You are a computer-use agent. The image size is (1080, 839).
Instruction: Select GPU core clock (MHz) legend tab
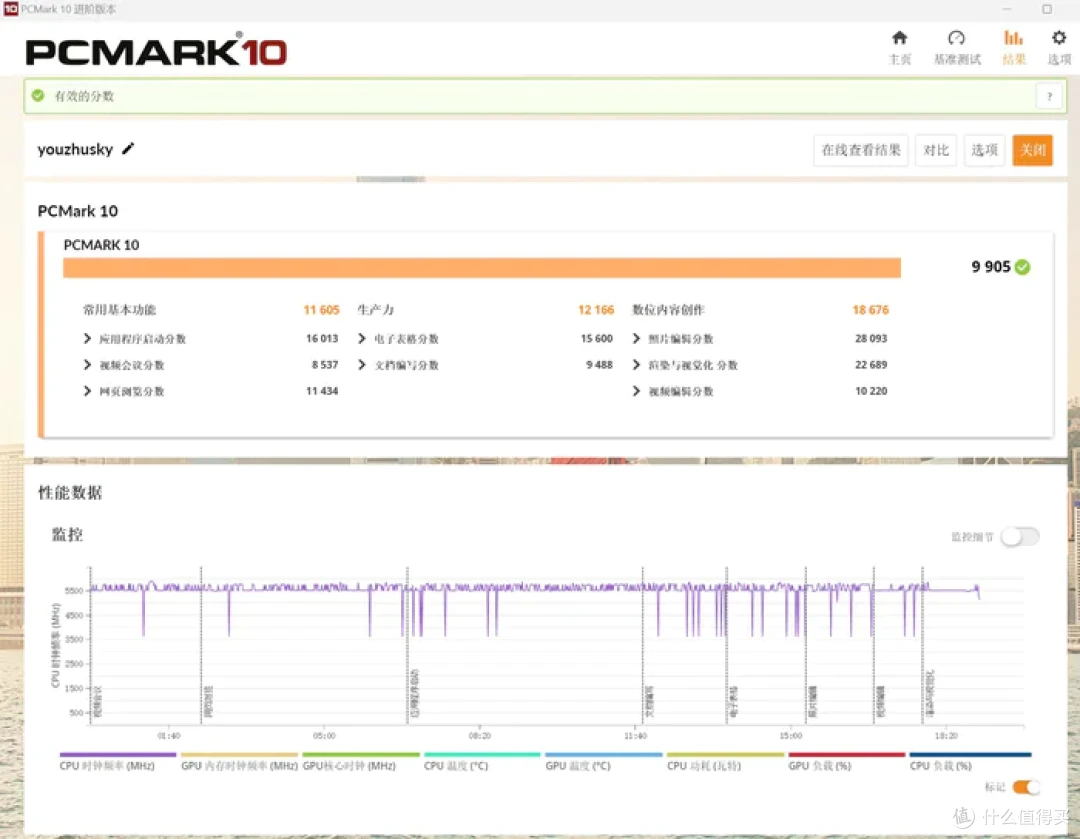click(x=360, y=761)
